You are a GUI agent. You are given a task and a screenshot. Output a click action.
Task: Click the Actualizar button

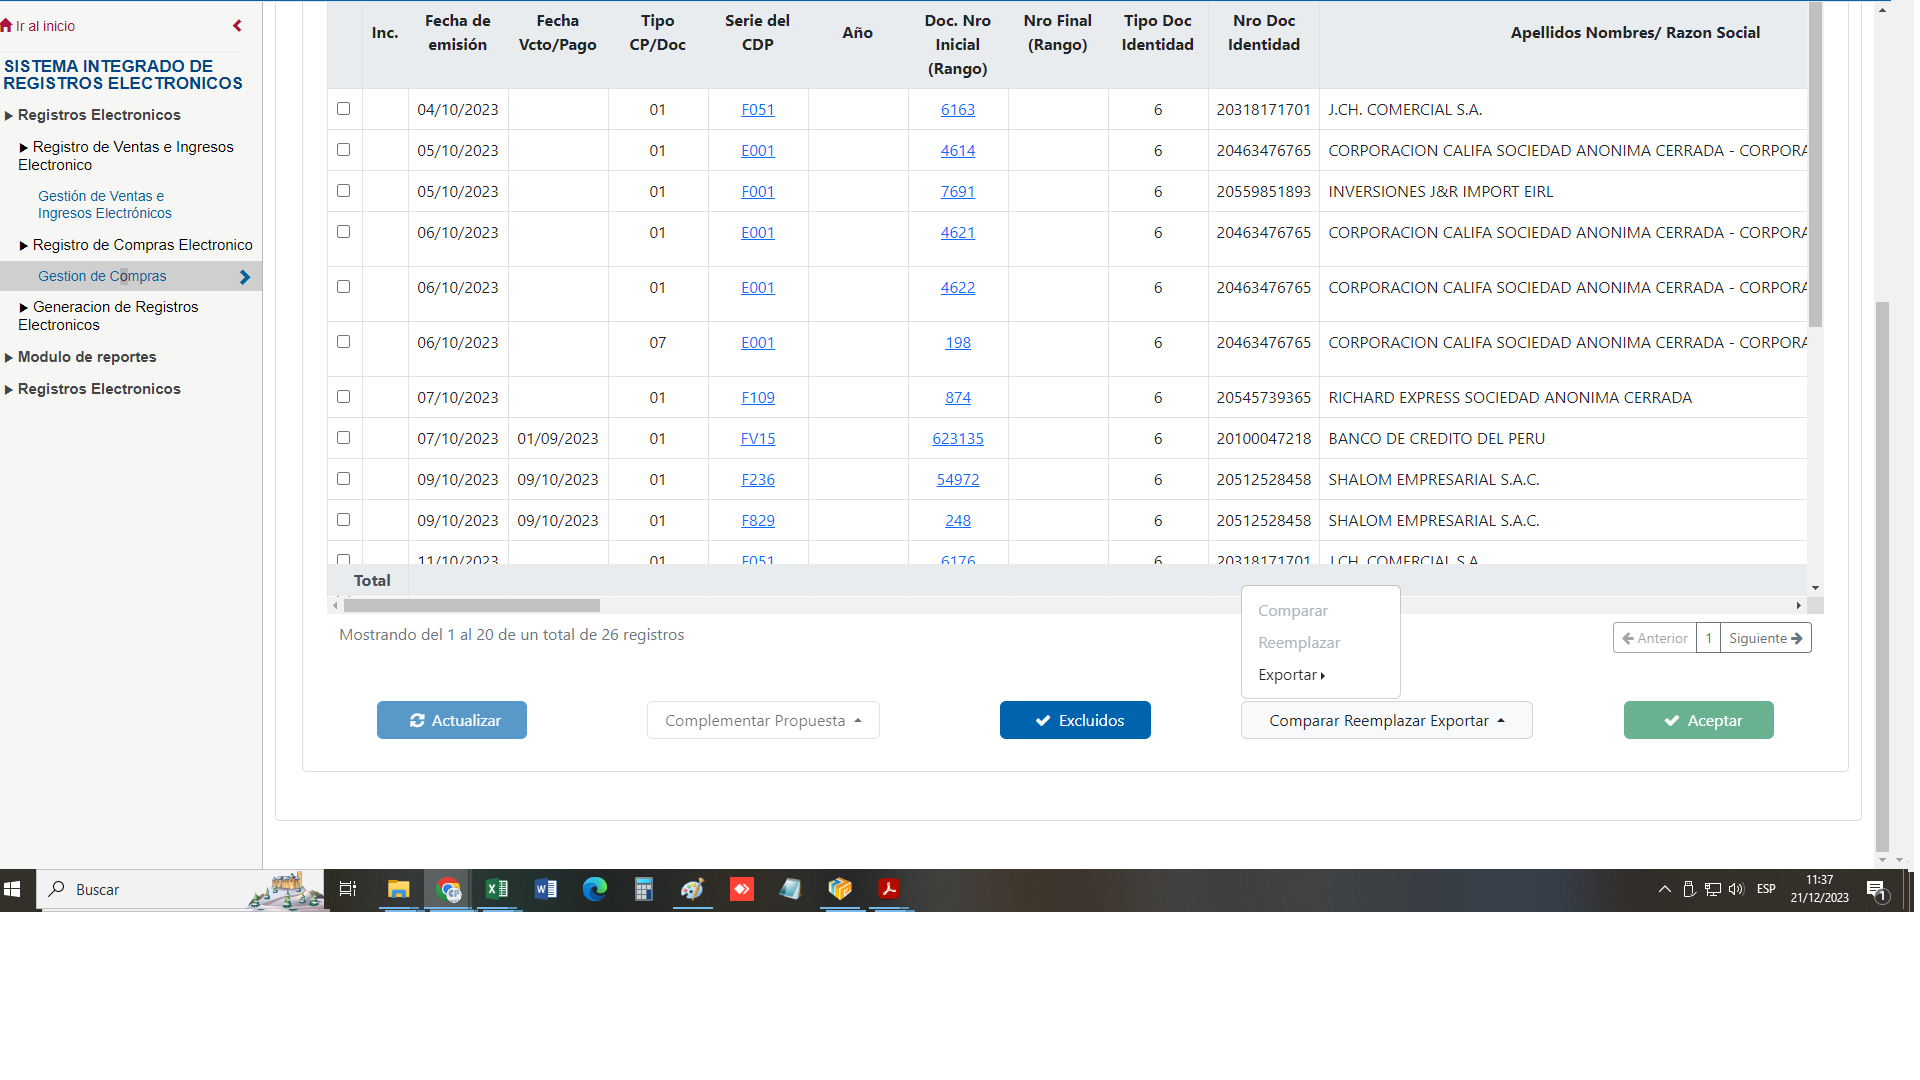452,720
